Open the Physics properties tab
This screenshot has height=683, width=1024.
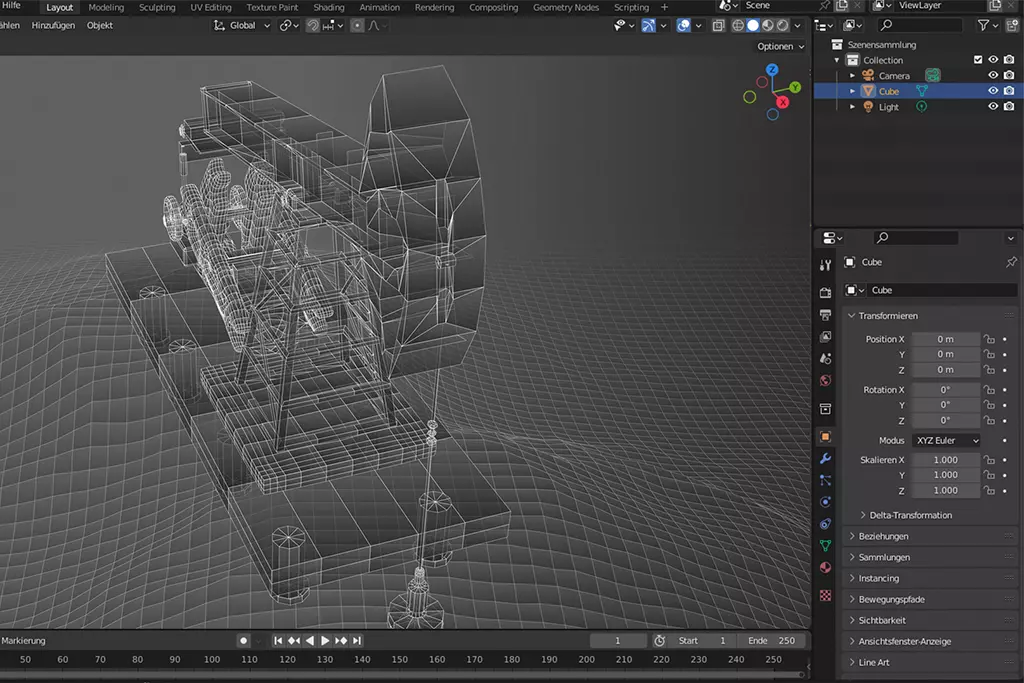(x=825, y=502)
